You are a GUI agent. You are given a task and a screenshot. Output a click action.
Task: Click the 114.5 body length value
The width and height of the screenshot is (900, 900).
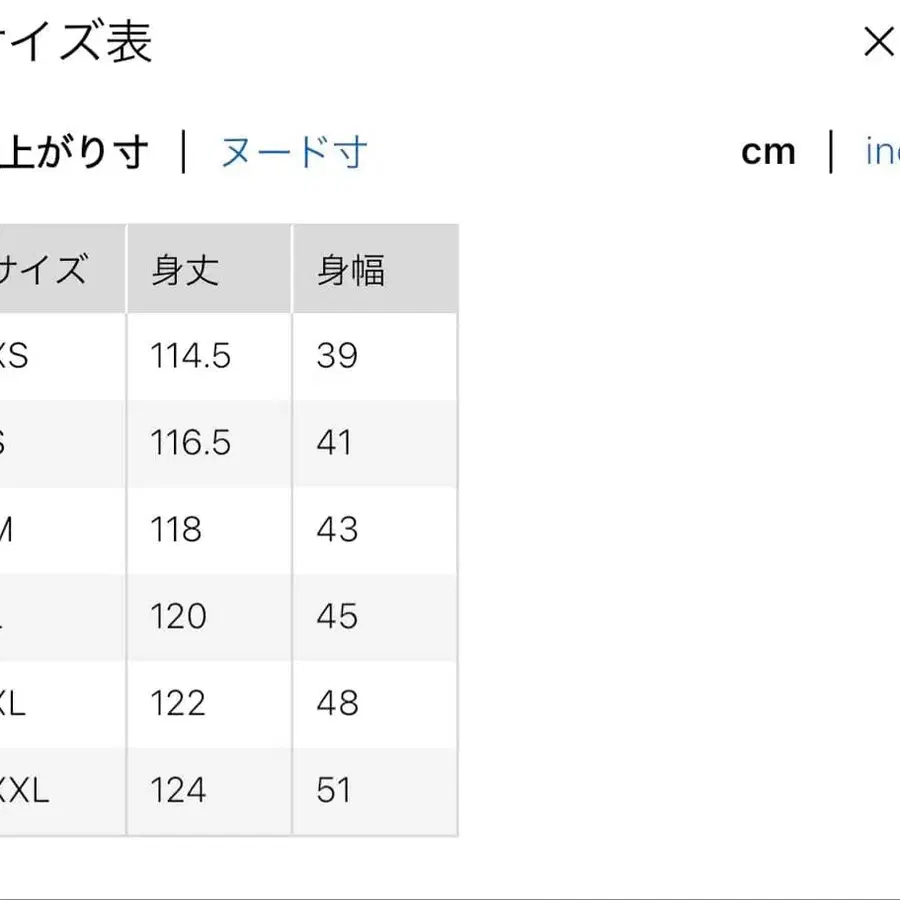coord(190,355)
